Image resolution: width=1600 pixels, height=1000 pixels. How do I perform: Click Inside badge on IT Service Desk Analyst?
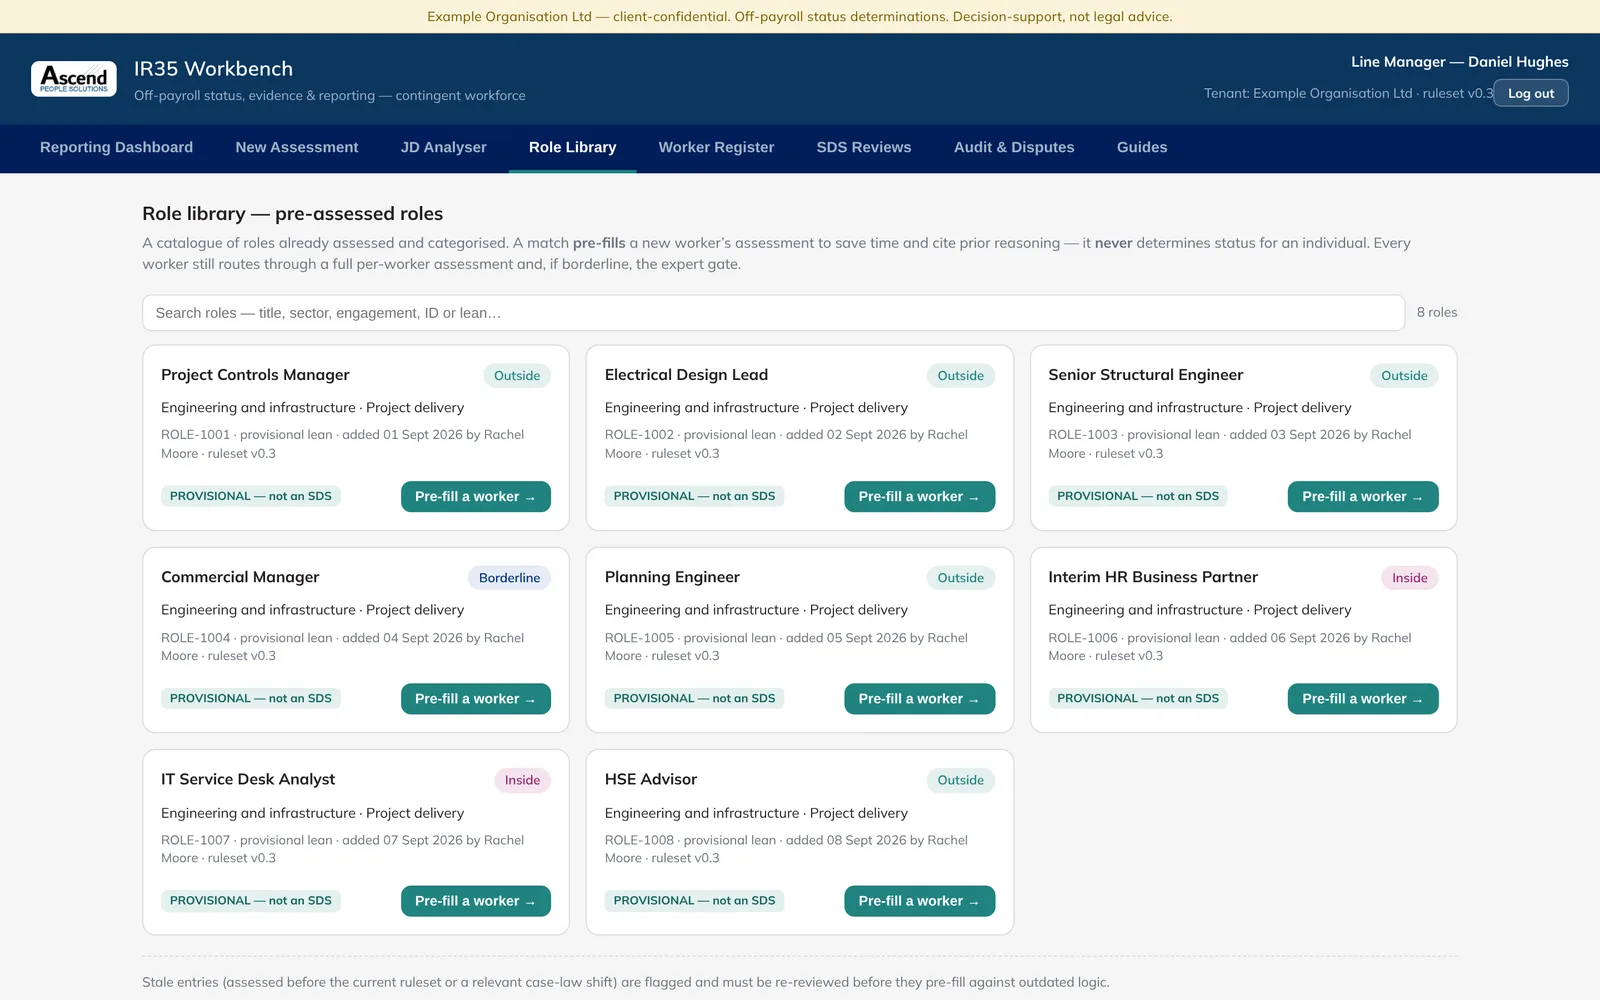(522, 780)
